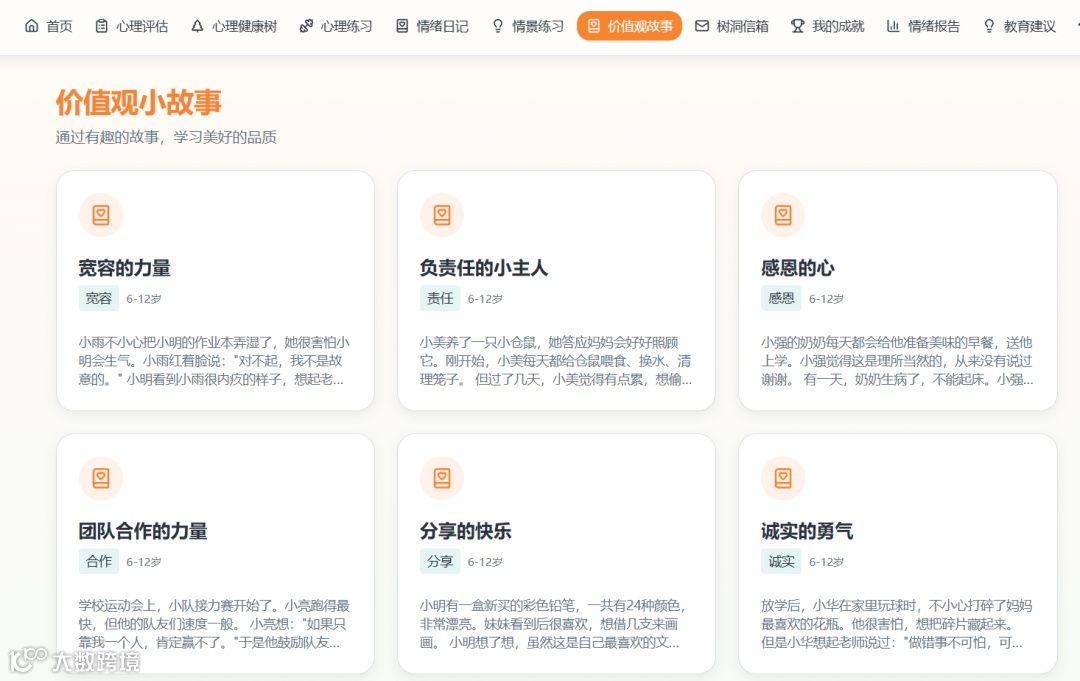Click the story excerpt starting 小明有一盒新买的彩色铅笔
The image size is (1080, 681).
[x=554, y=624]
